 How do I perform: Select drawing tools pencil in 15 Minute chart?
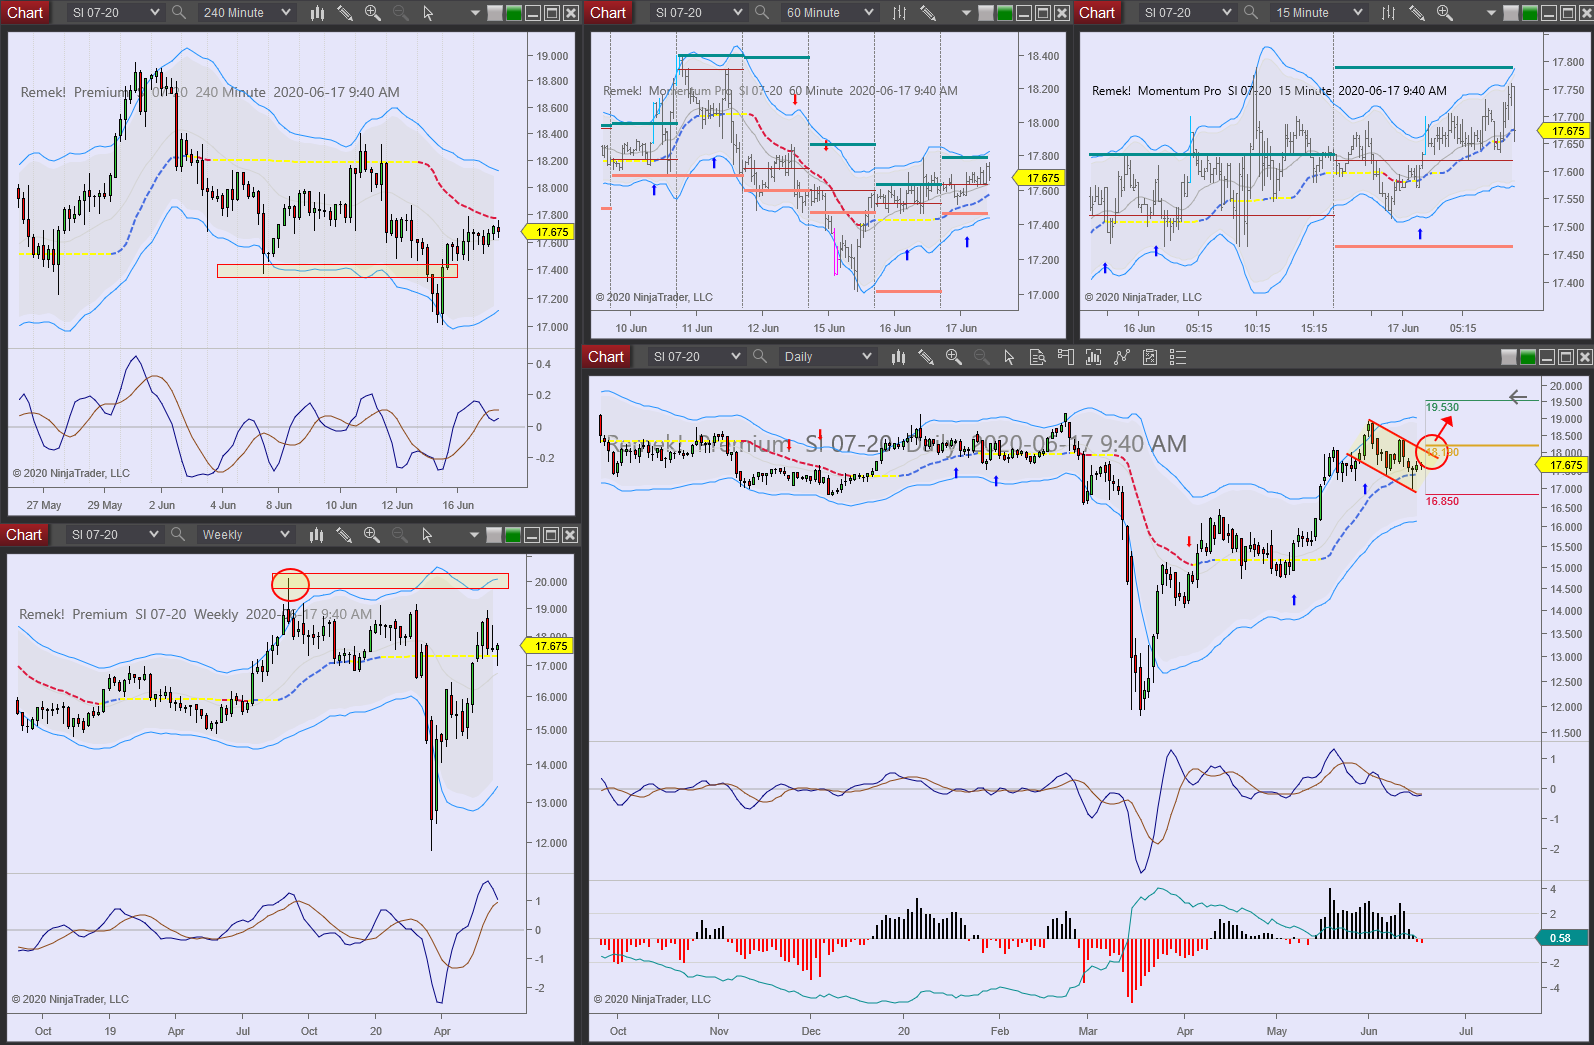(1416, 13)
